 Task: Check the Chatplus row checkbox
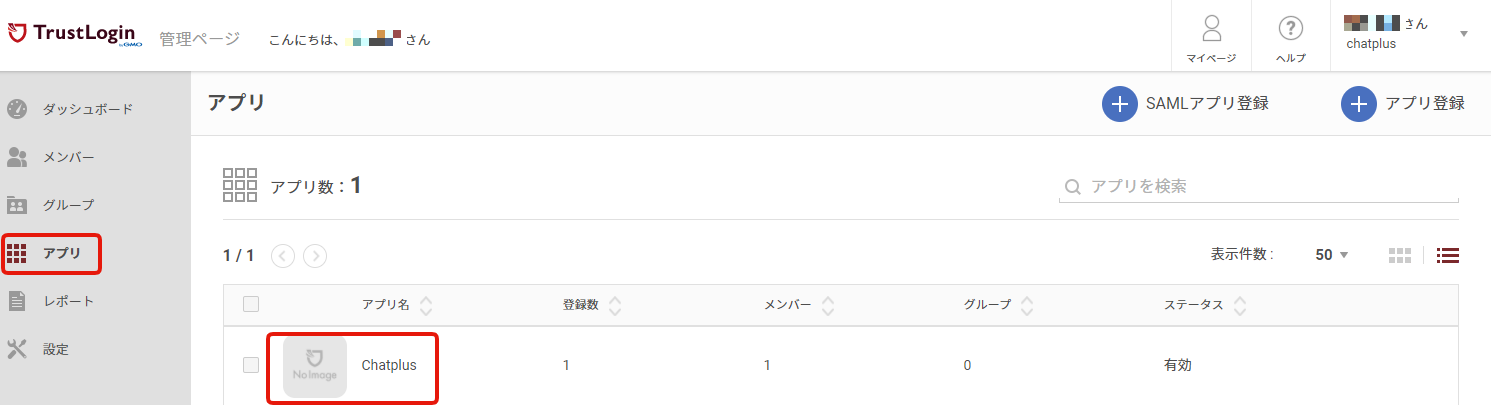251,365
